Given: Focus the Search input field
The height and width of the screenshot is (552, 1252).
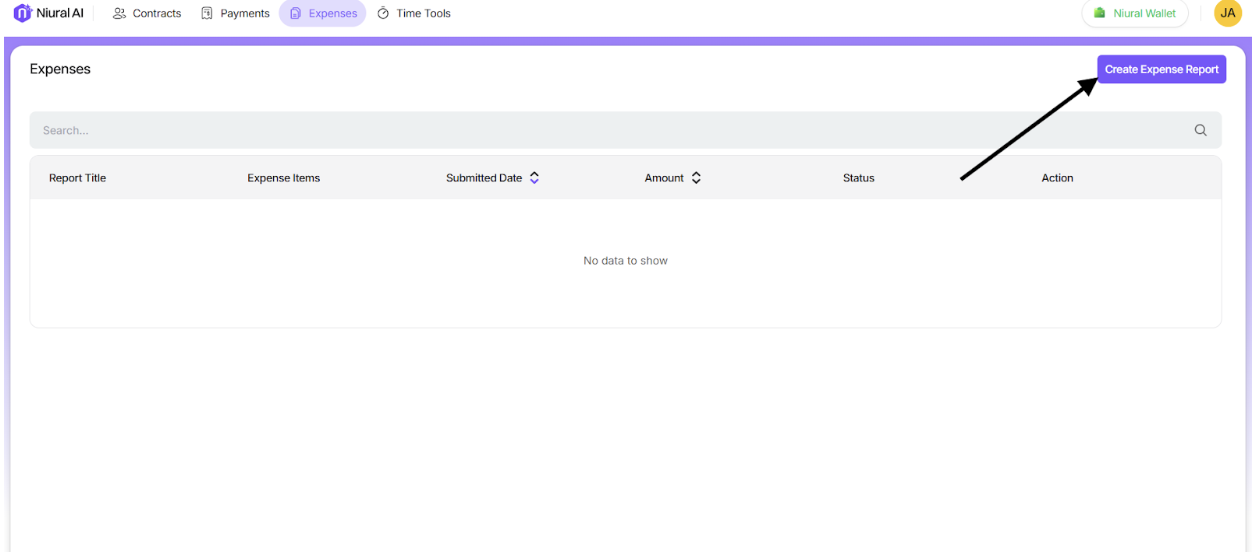Looking at the screenshot, I should click(625, 130).
